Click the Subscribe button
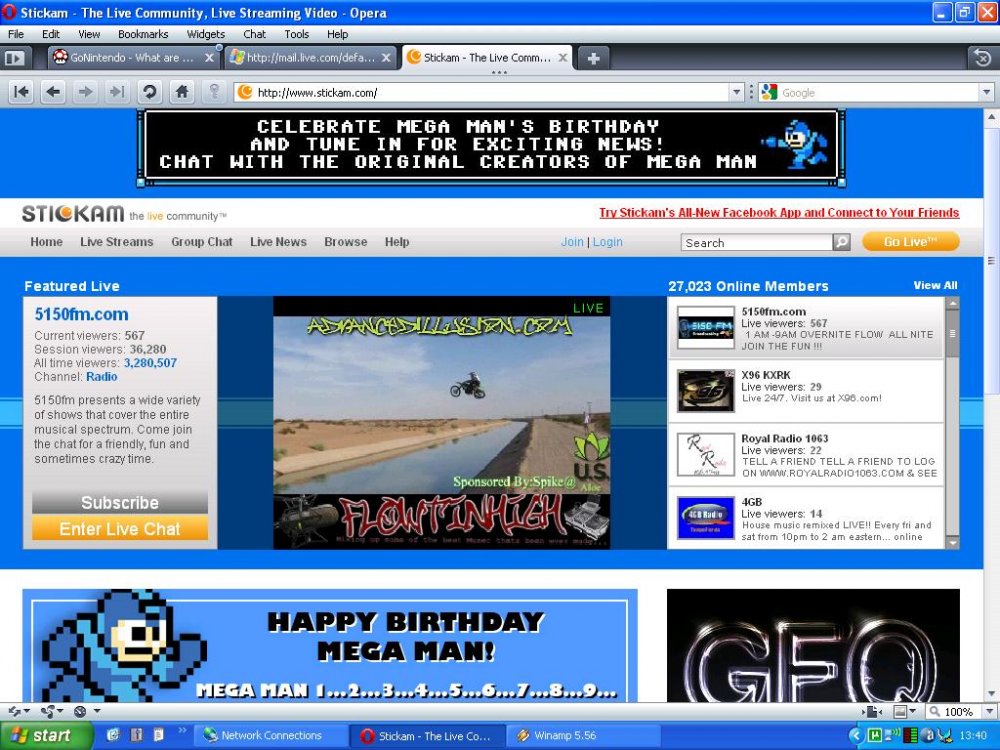Viewport: 1000px width, 750px height. [x=120, y=503]
